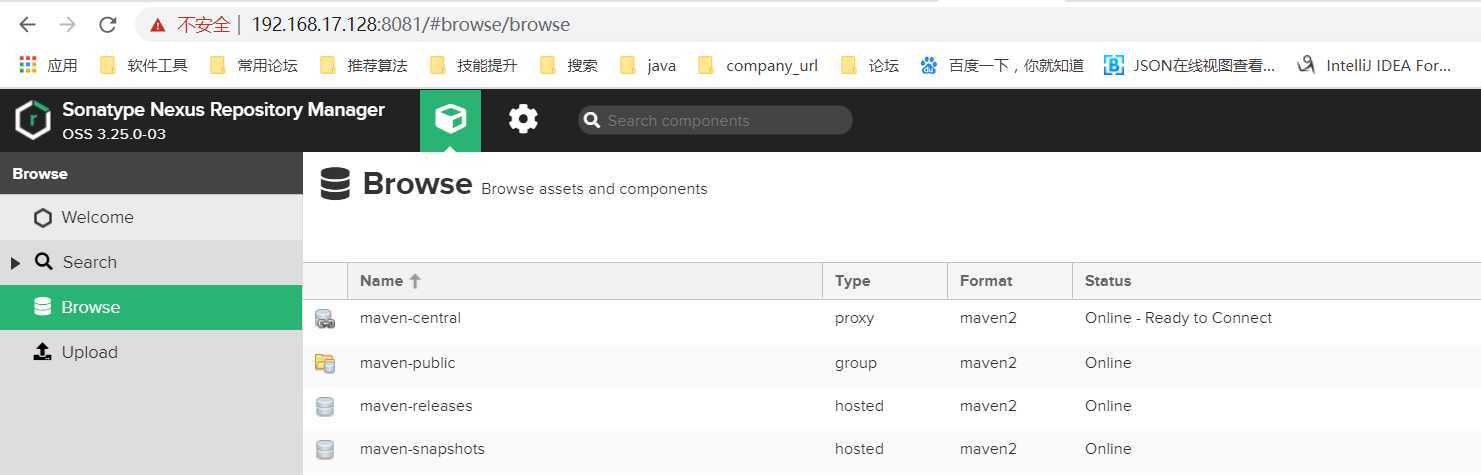The image size is (1481, 475).
Task: Click 'Online - Ready to Connect' status
Action: 1178,318
